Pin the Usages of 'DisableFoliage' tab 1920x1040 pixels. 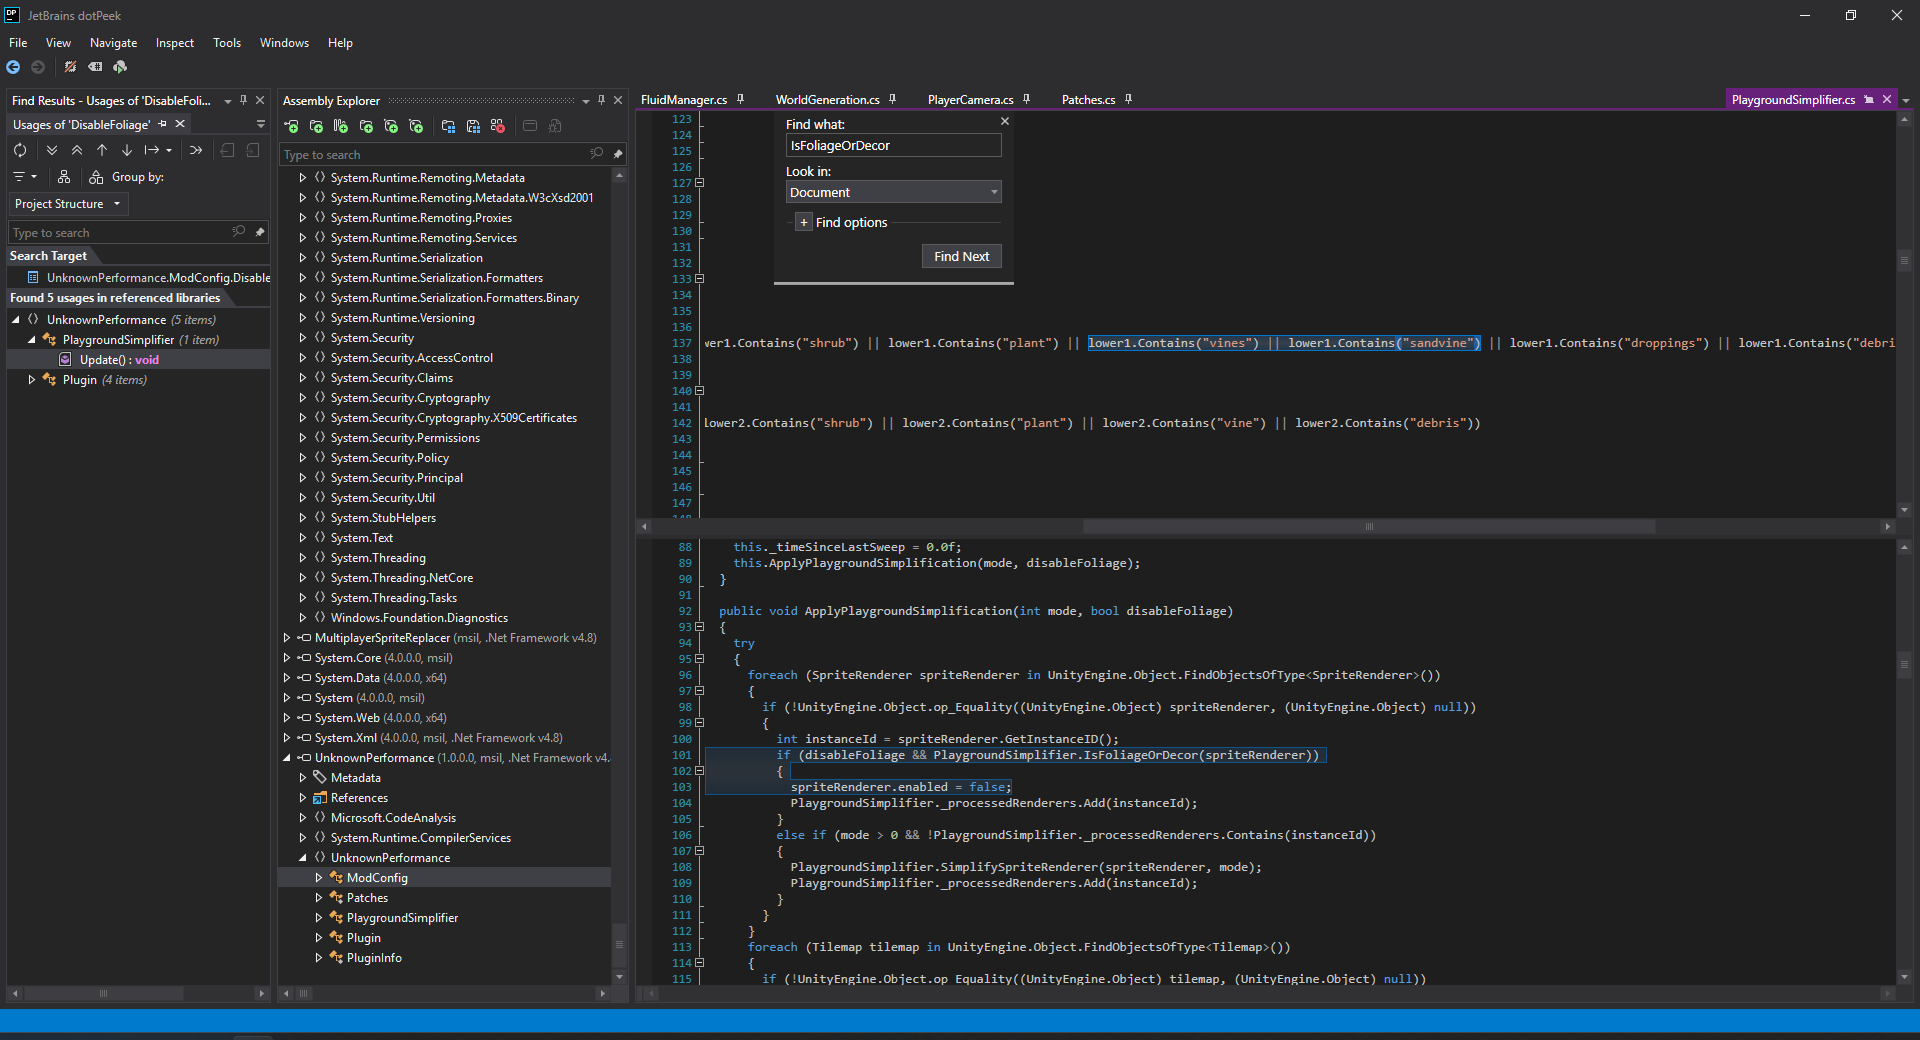click(163, 124)
